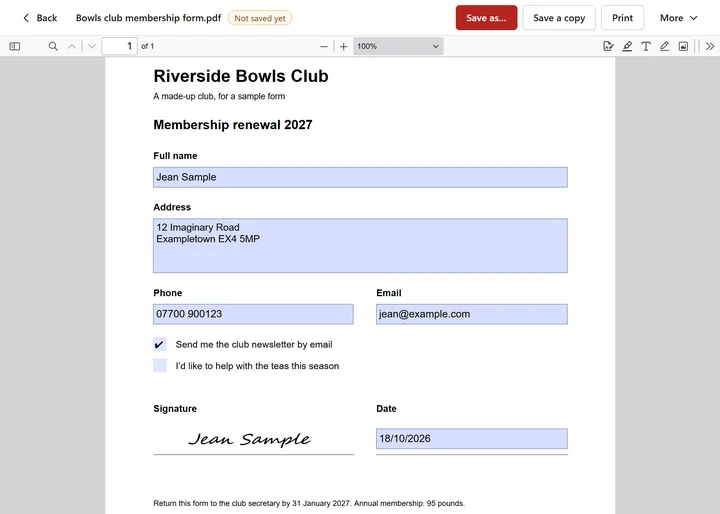
Task: Click the file name 'Bowls club membership form.pdf'
Action: pyautogui.click(x=148, y=18)
